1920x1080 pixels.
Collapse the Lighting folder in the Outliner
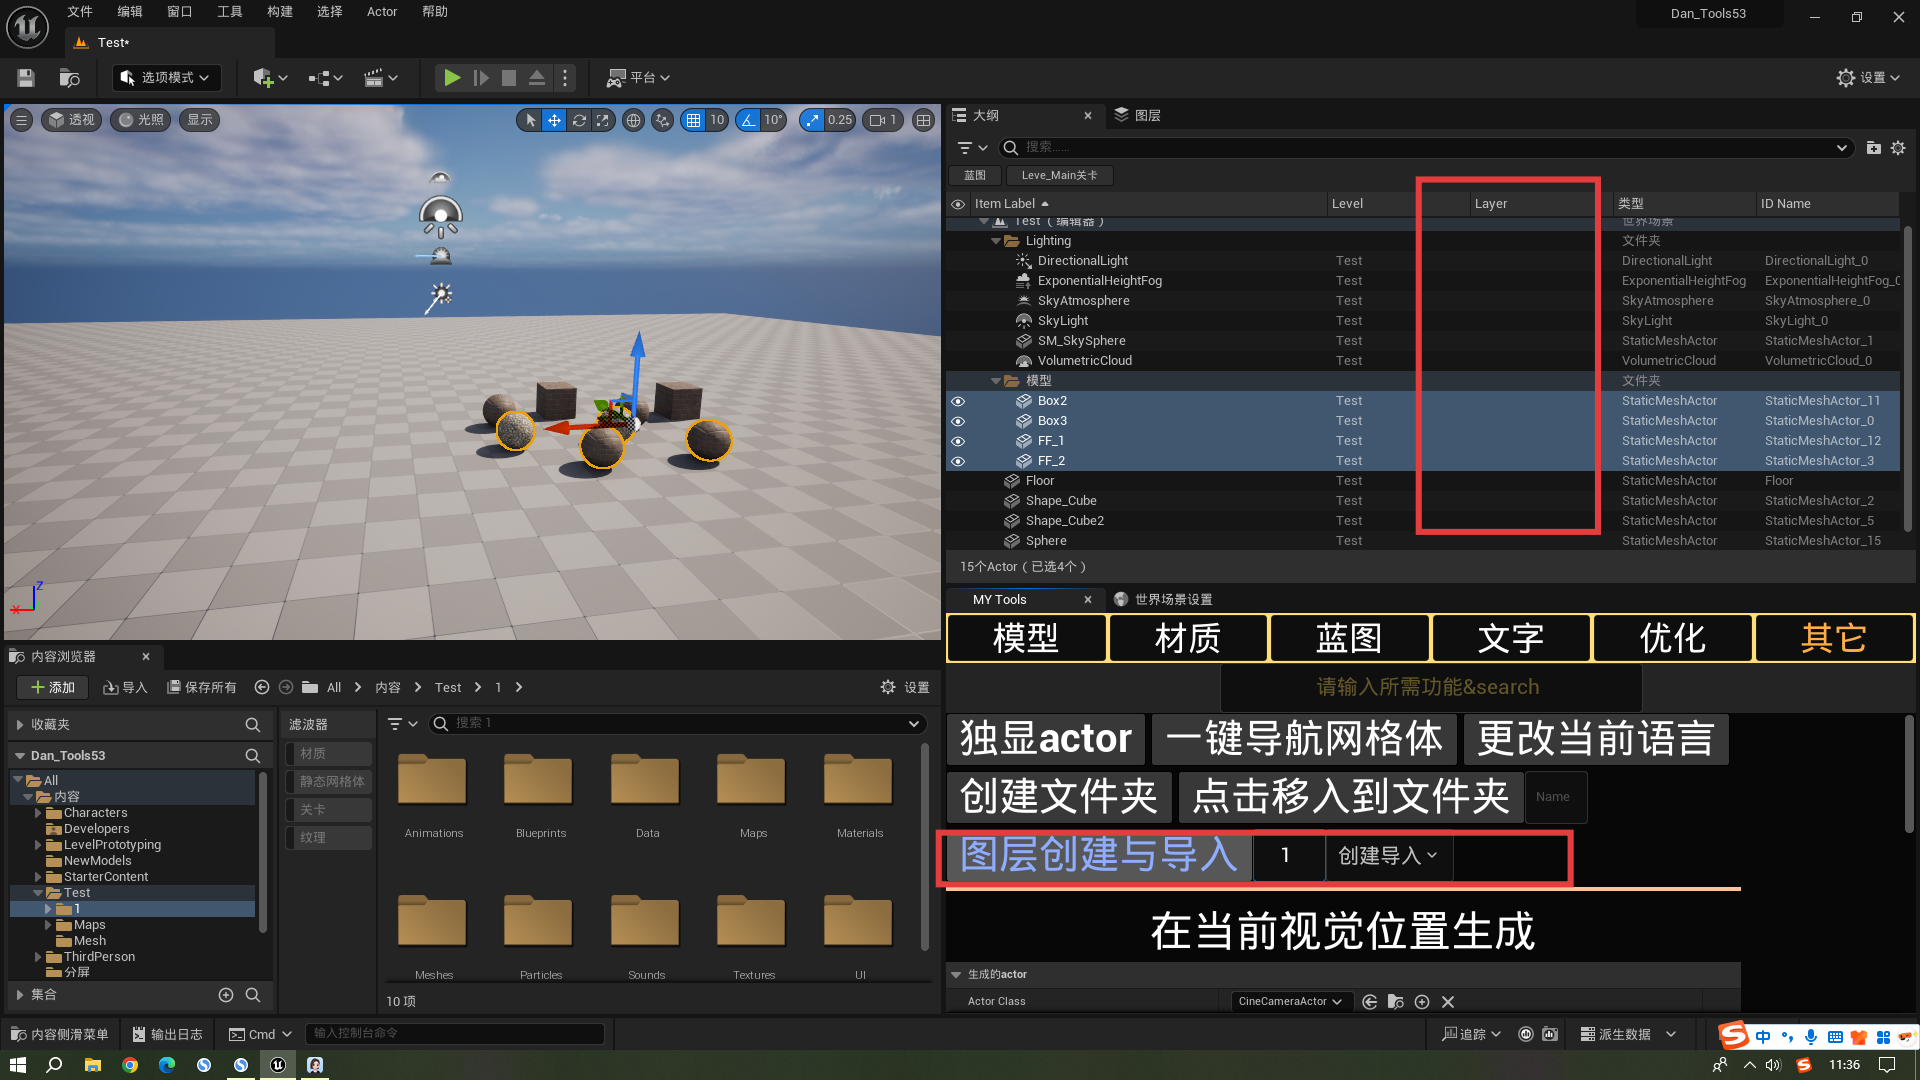pyautogui.click(x=996, y=241)
